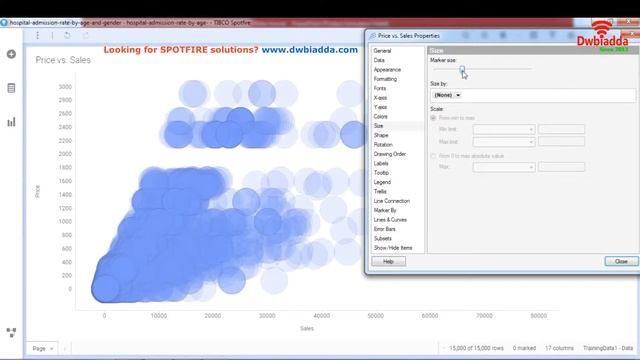Select Data in the properties list
The image size is (640, 360).
click(379, 60)
